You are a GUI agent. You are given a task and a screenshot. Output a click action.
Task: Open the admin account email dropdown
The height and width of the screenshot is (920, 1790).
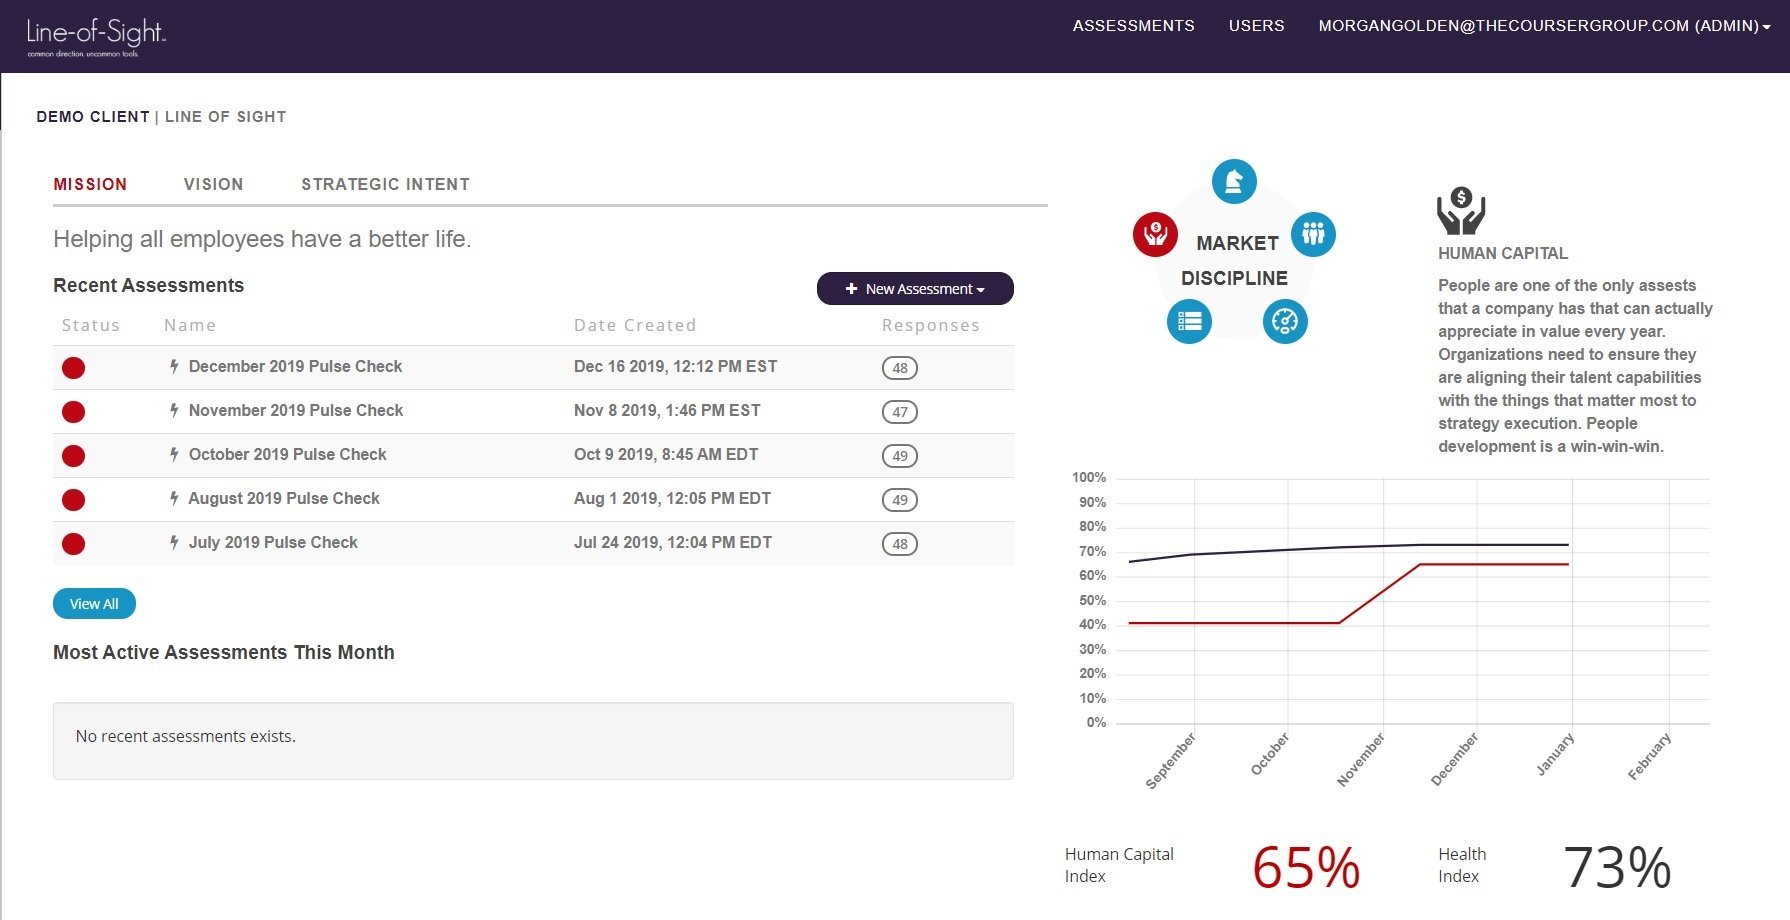[x=1544, y=26]
